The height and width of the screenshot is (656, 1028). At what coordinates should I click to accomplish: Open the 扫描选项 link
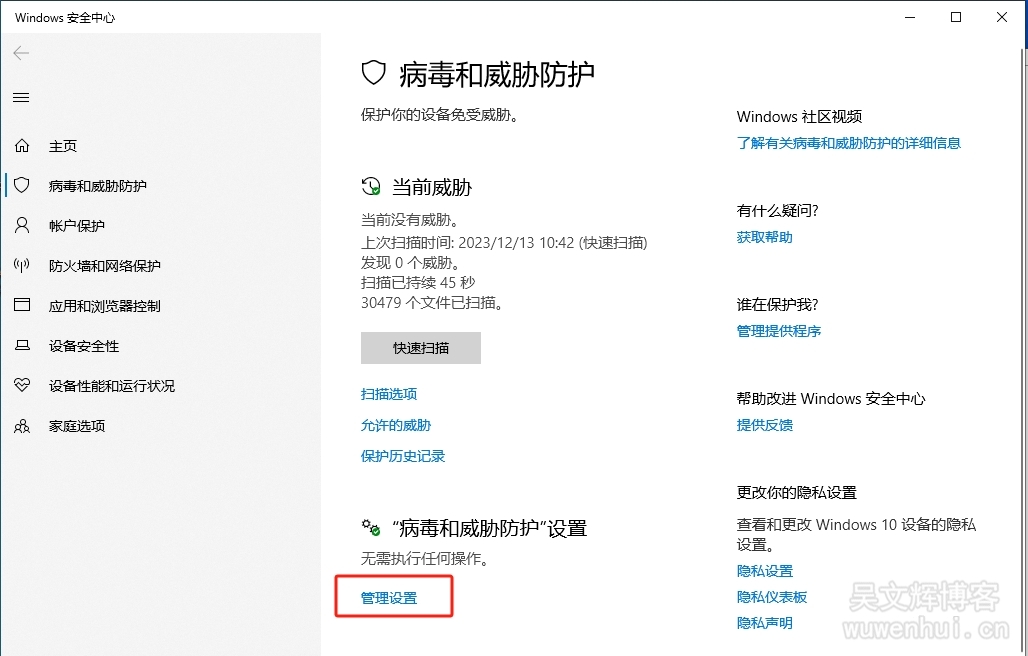(389, 394)
